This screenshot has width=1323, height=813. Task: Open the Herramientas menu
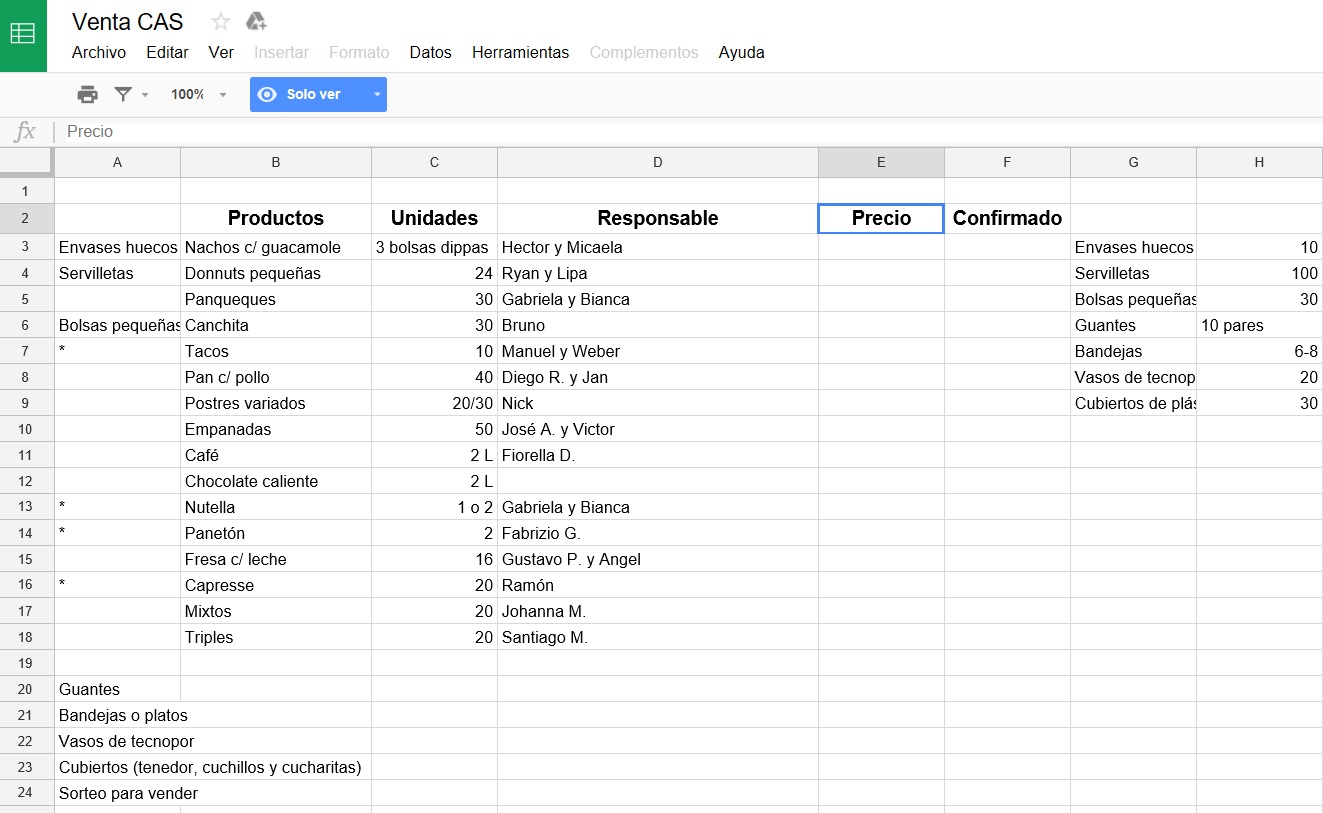pyautogui.click(x=520, y=53)
